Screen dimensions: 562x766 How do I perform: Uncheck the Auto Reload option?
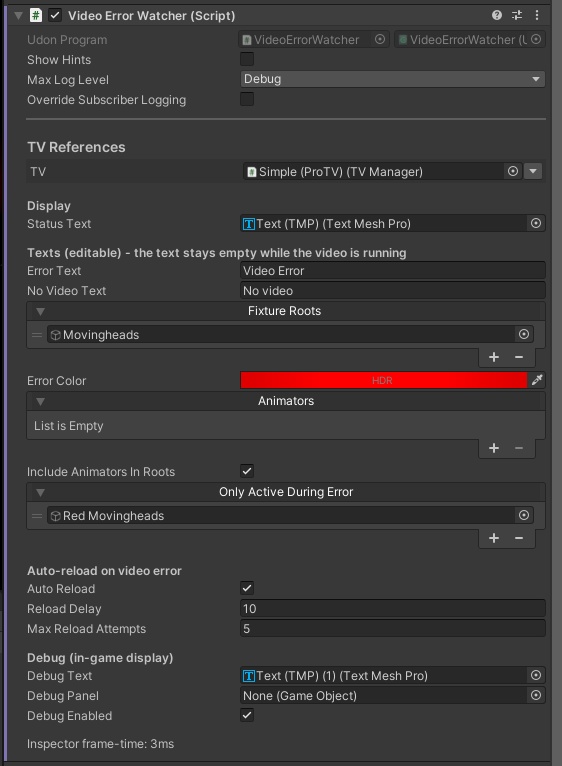pos(247,588)
